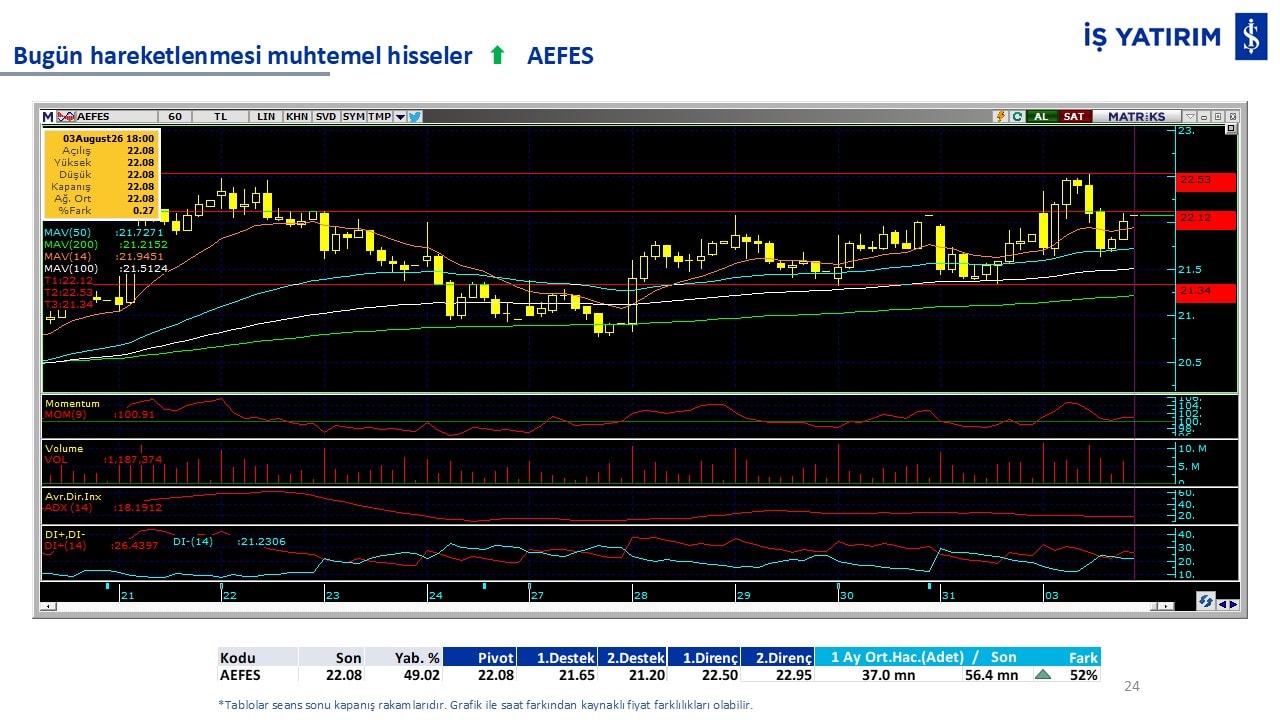Image resolution: width=1280 pixels, height=720 pixels.
Task: Refresh the chart with green circular icon
Action: tap(1017, 116)
